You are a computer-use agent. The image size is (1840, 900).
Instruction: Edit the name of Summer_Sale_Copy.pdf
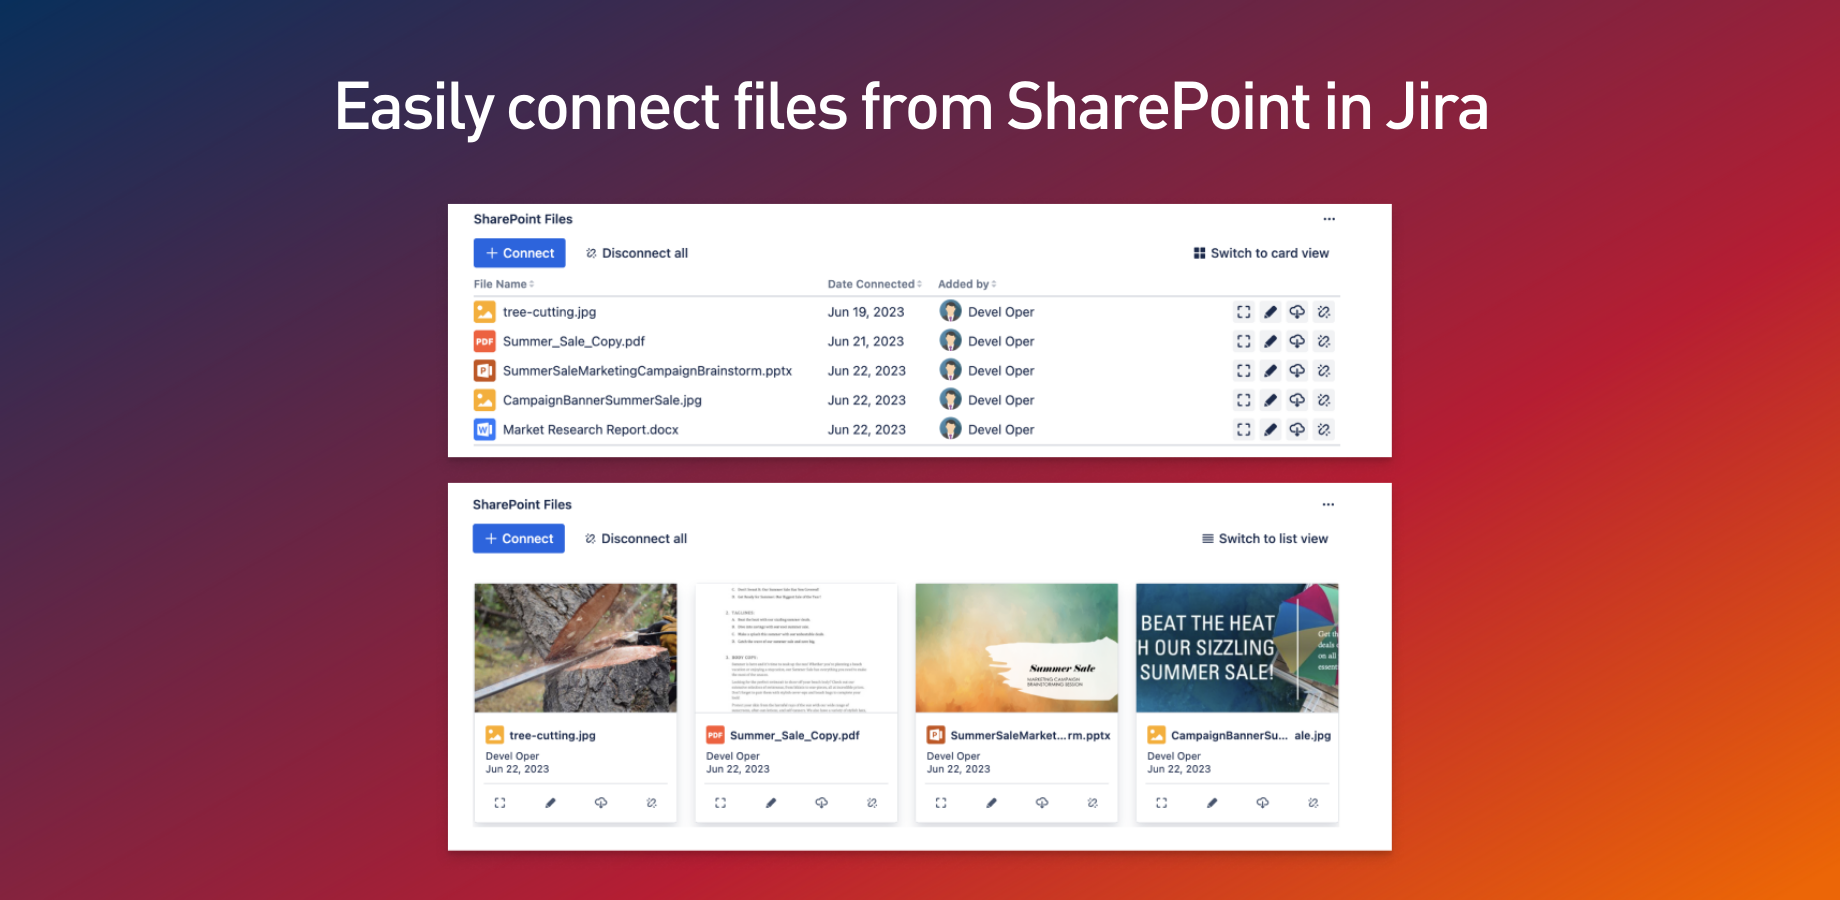pos(1270,341)
